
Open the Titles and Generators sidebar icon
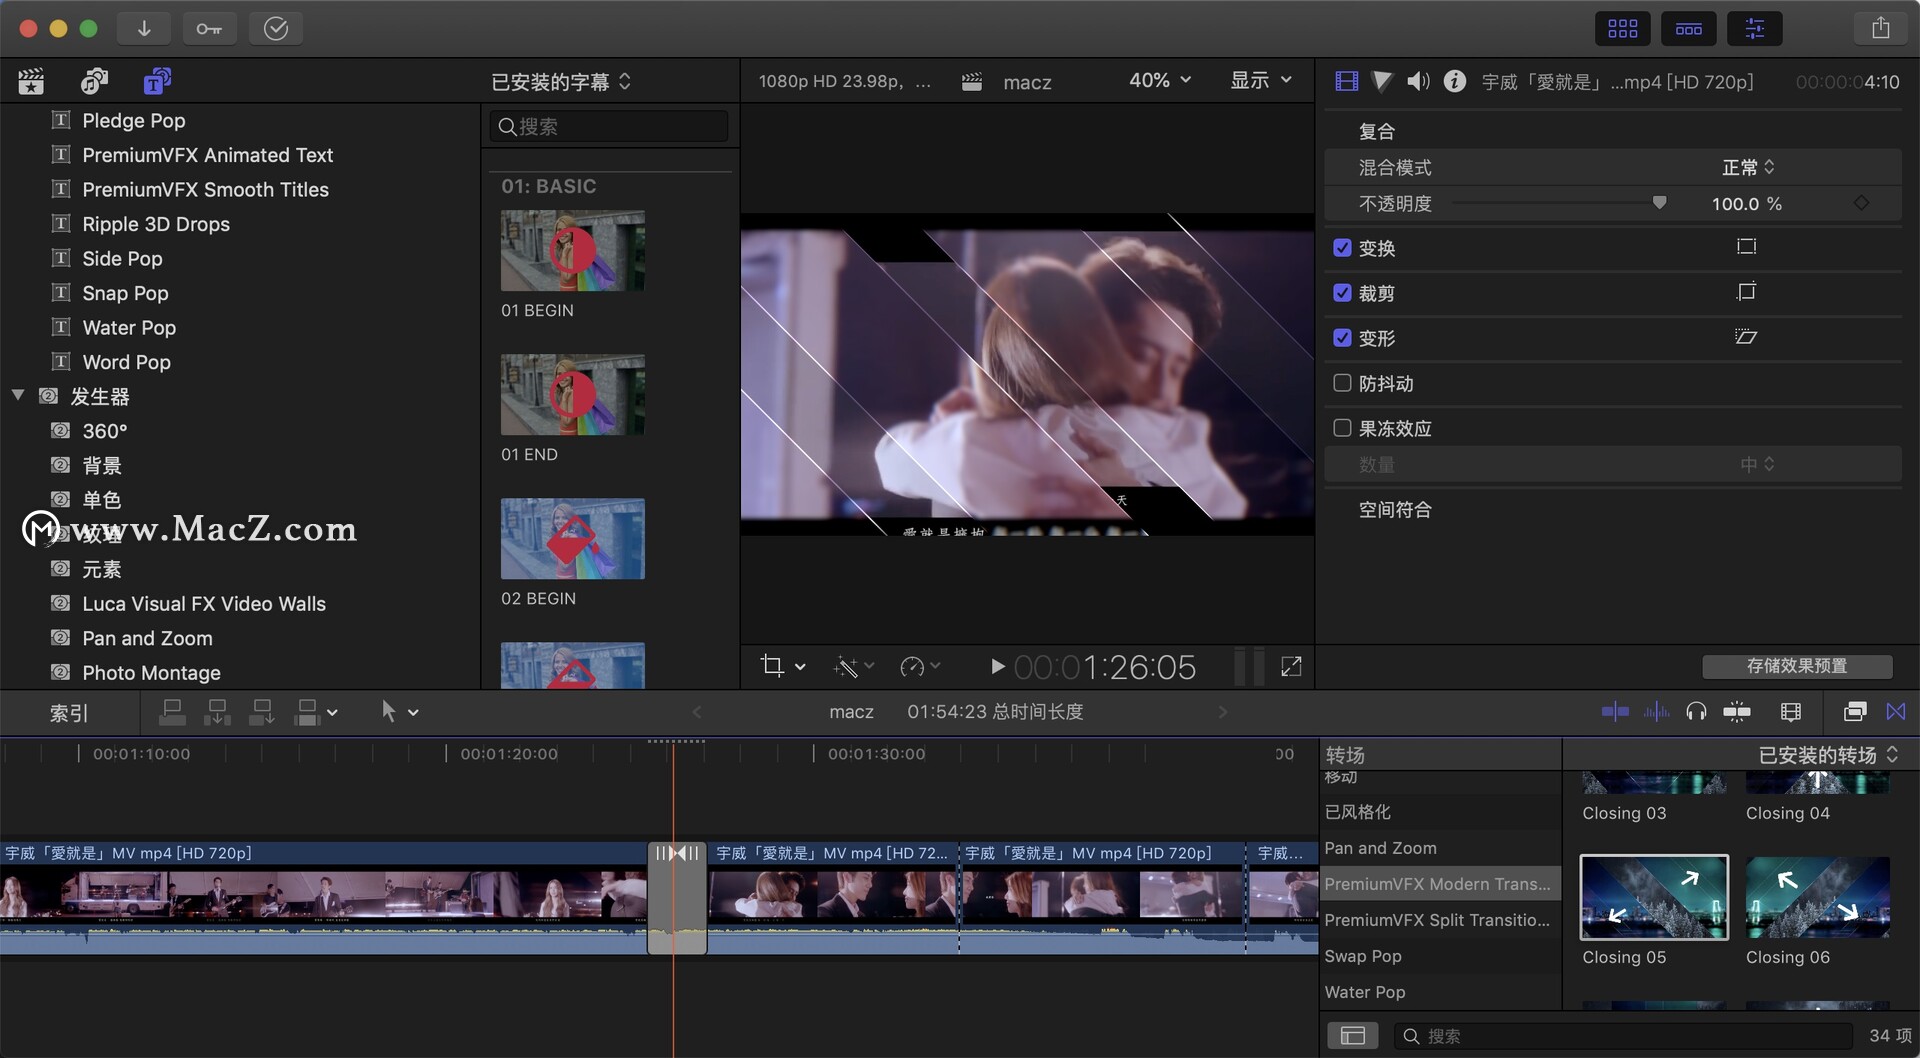pyautogui.click(x=157, y=81)
